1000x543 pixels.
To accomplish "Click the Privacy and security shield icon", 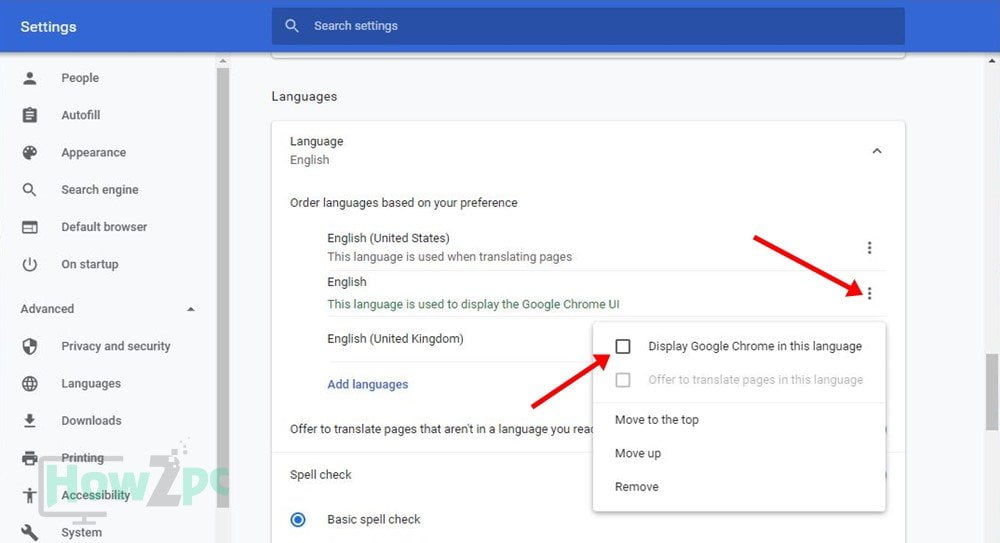I will point(29,346).
